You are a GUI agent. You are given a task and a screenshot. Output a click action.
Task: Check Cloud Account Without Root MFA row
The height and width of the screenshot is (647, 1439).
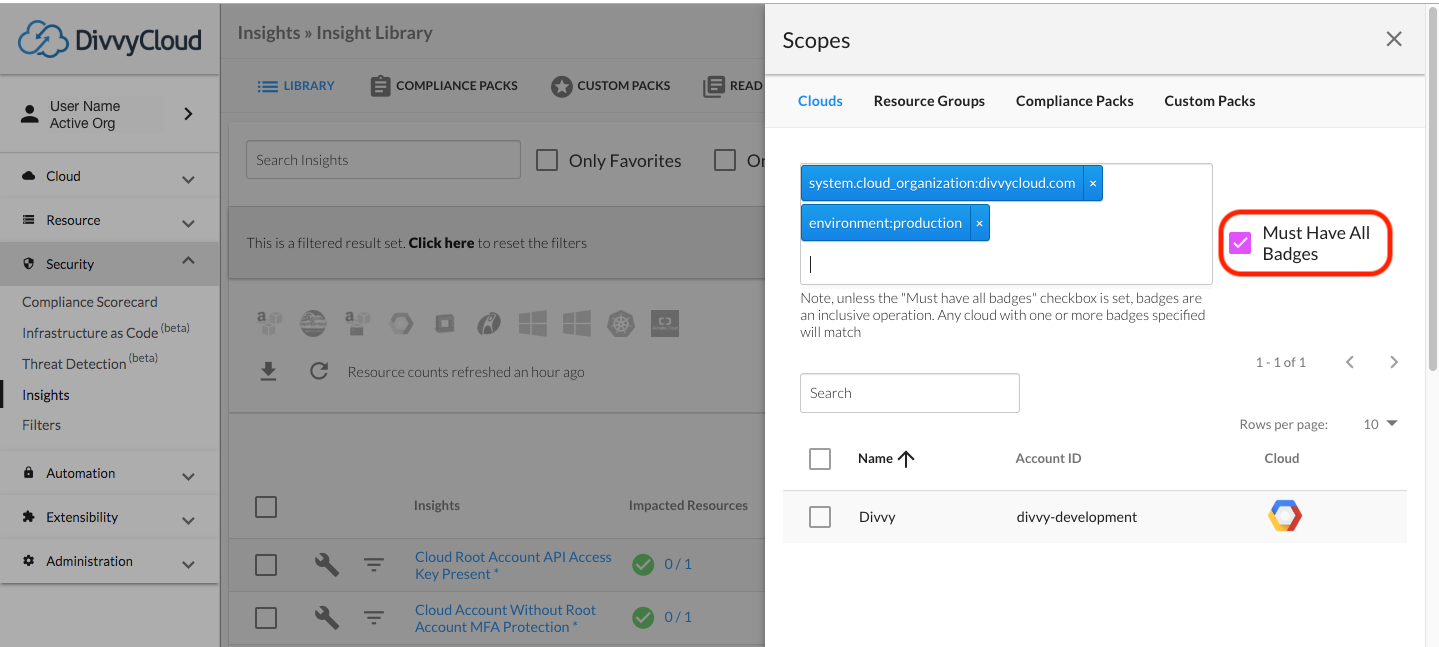(266, 618)
